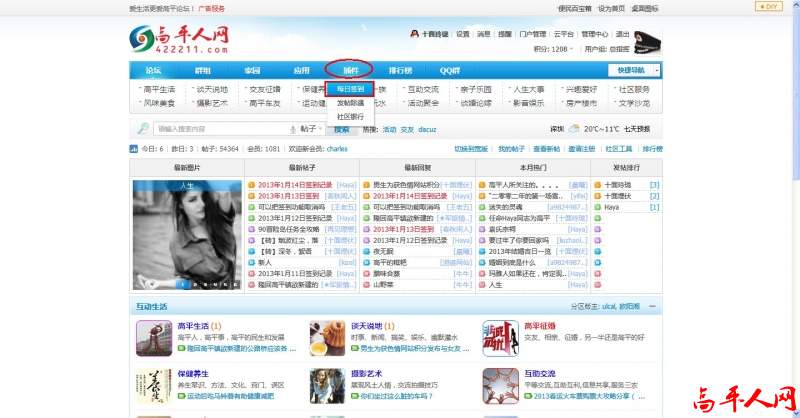Open the QQ群 navigation tab

449,70
